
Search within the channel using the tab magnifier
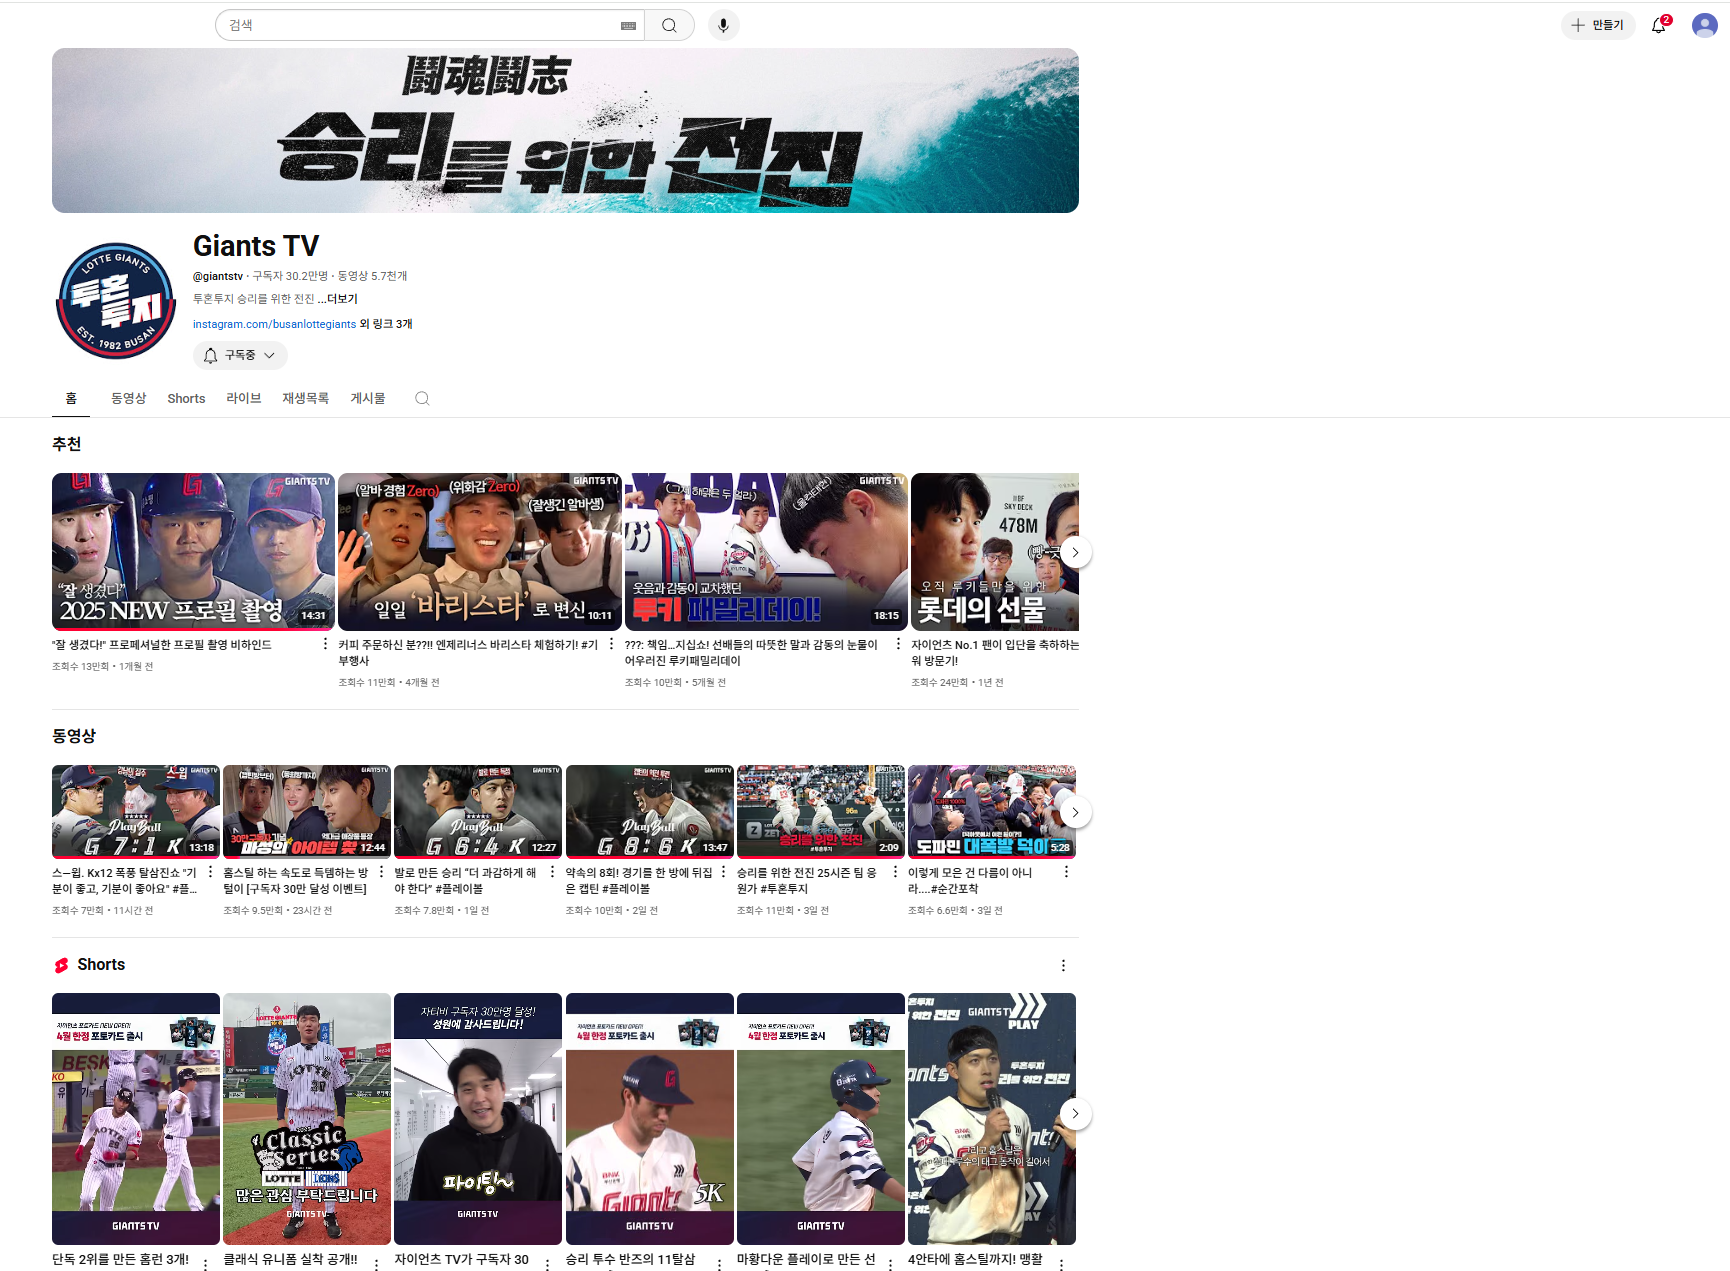click(x=422, y=398)
